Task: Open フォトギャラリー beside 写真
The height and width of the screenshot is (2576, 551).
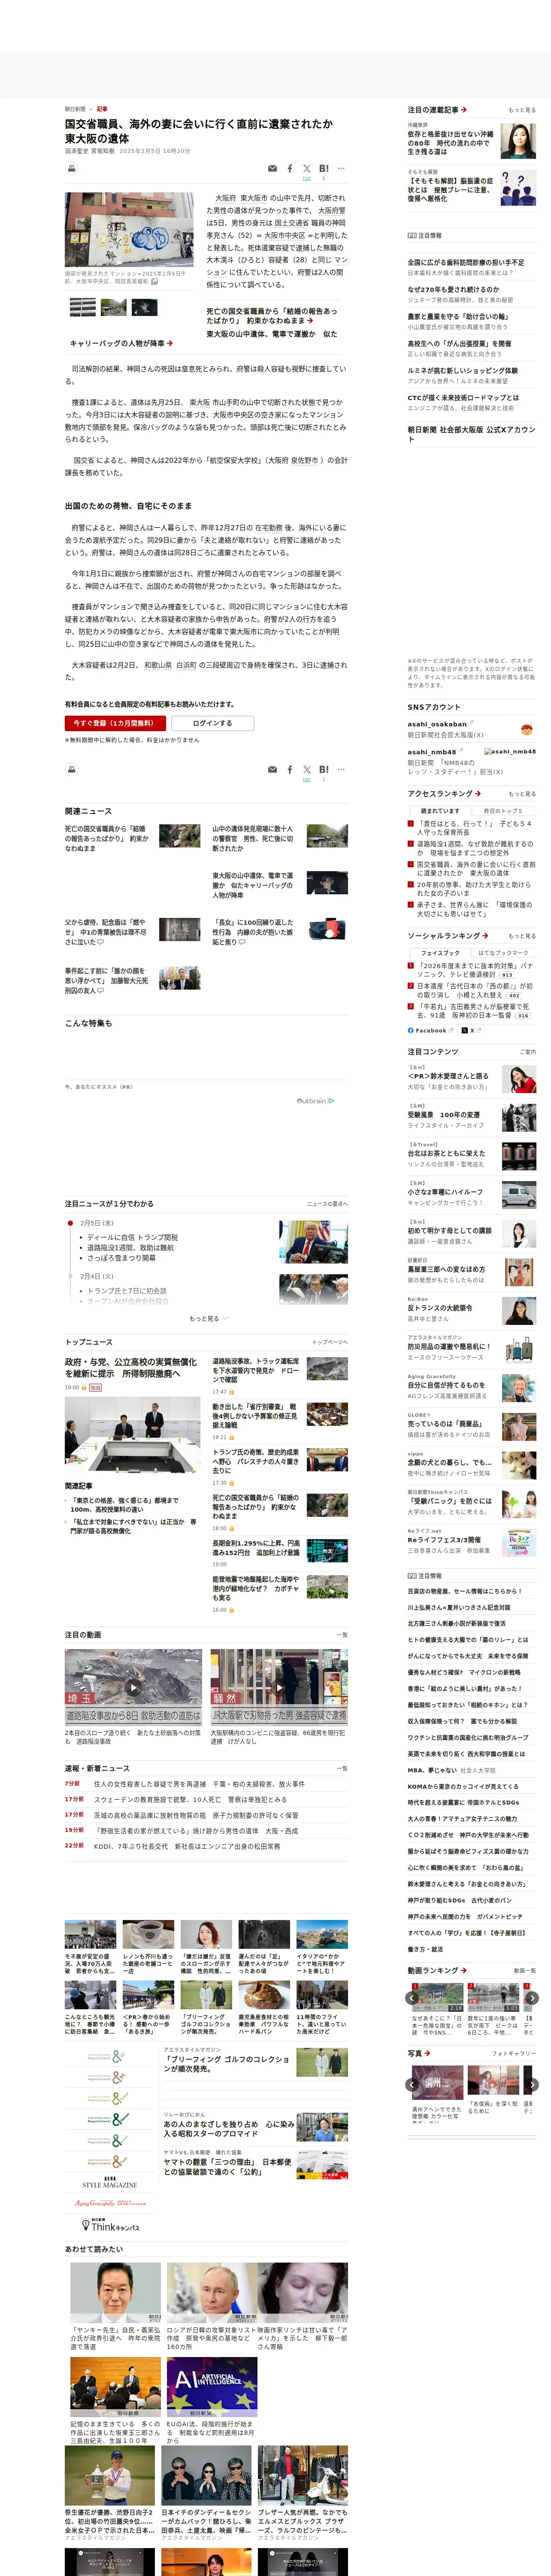Action: point(514,2053)
